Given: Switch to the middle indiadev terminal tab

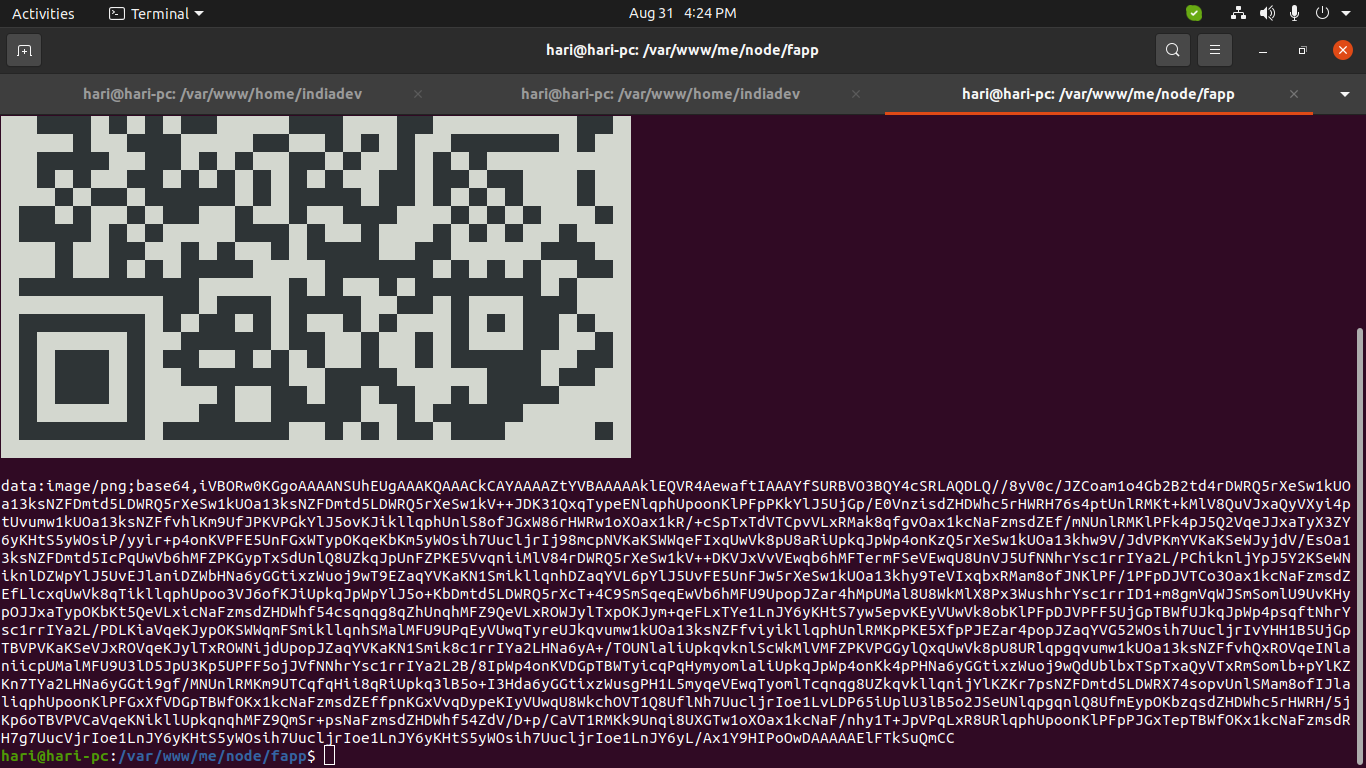Looking at the screenshot, I should coord(660,94).
